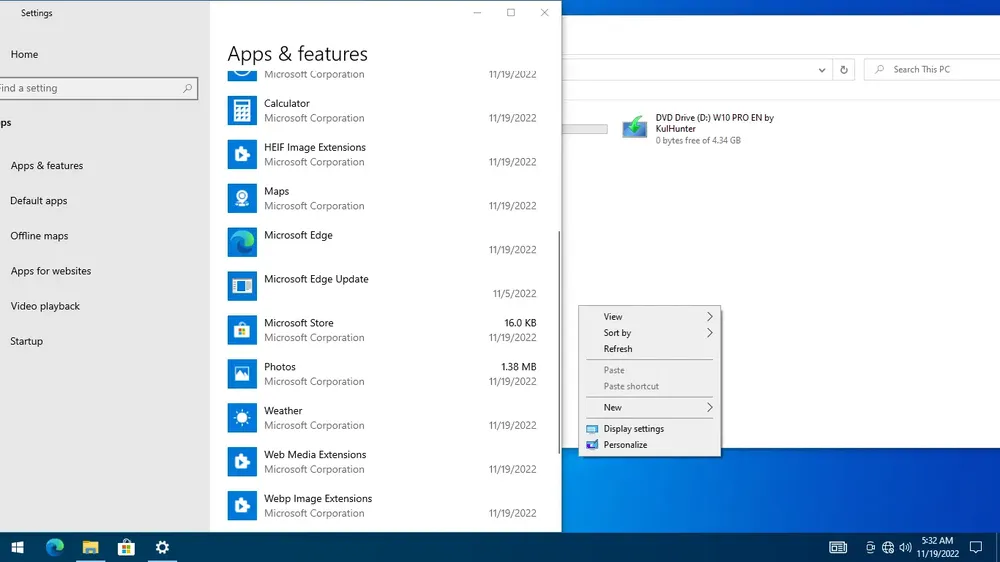Viewport: 1000px width, 562px height.
Task: Click the DVD Drive (D:) icon
Action: pyautogui.click(x=635, y=128)
